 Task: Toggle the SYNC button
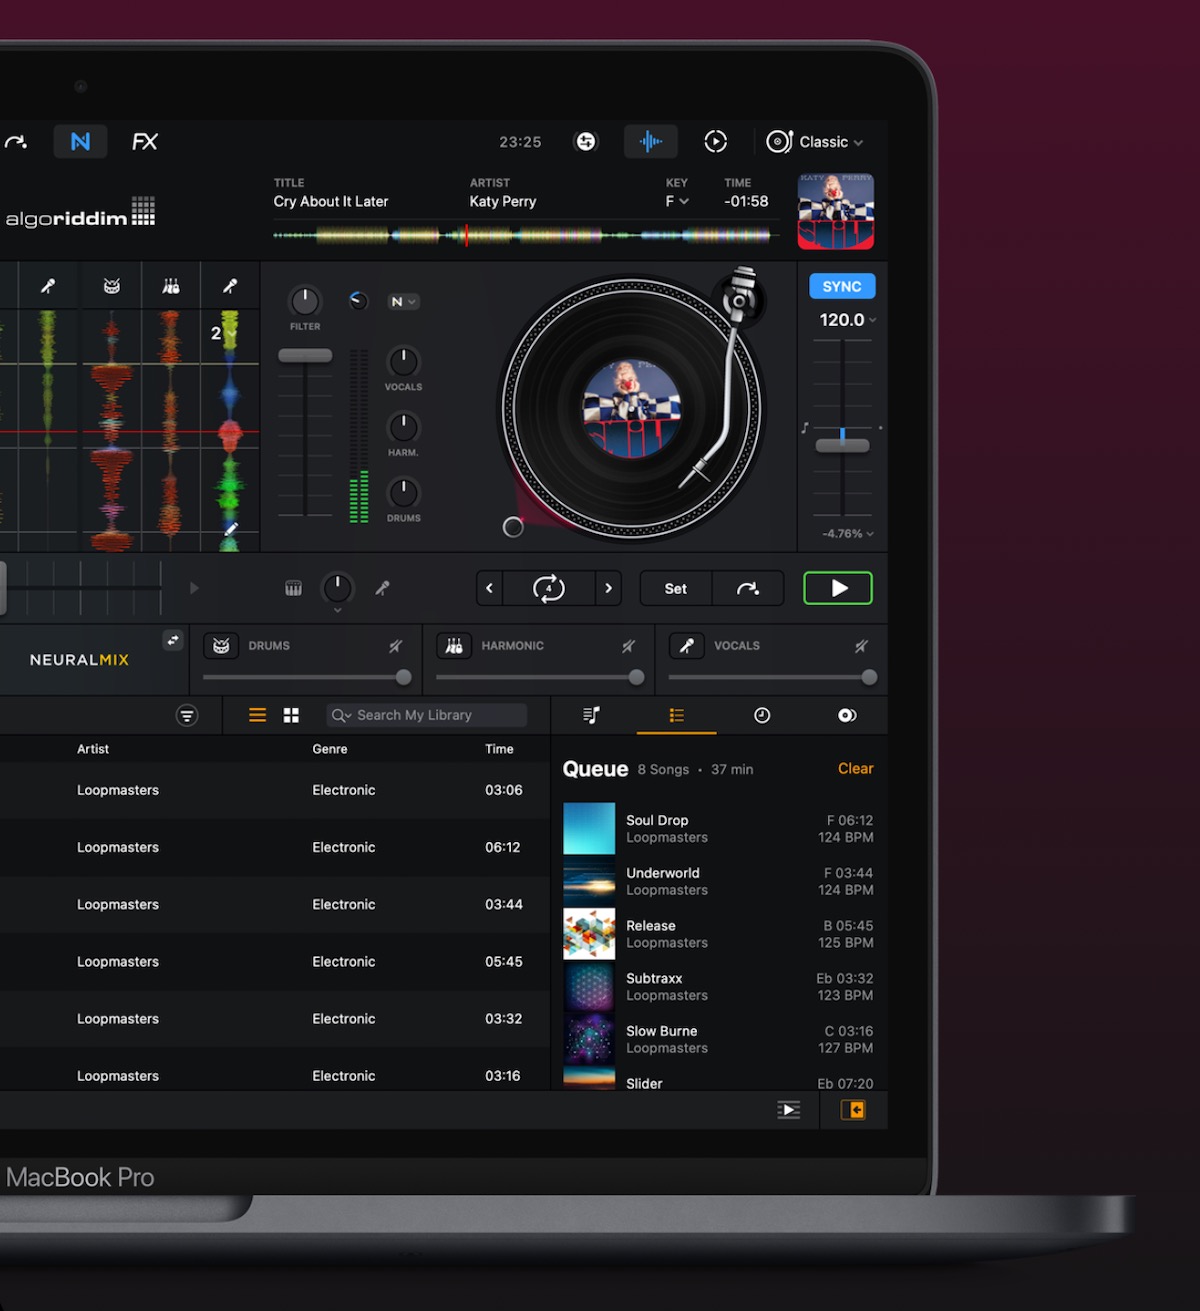841,287
